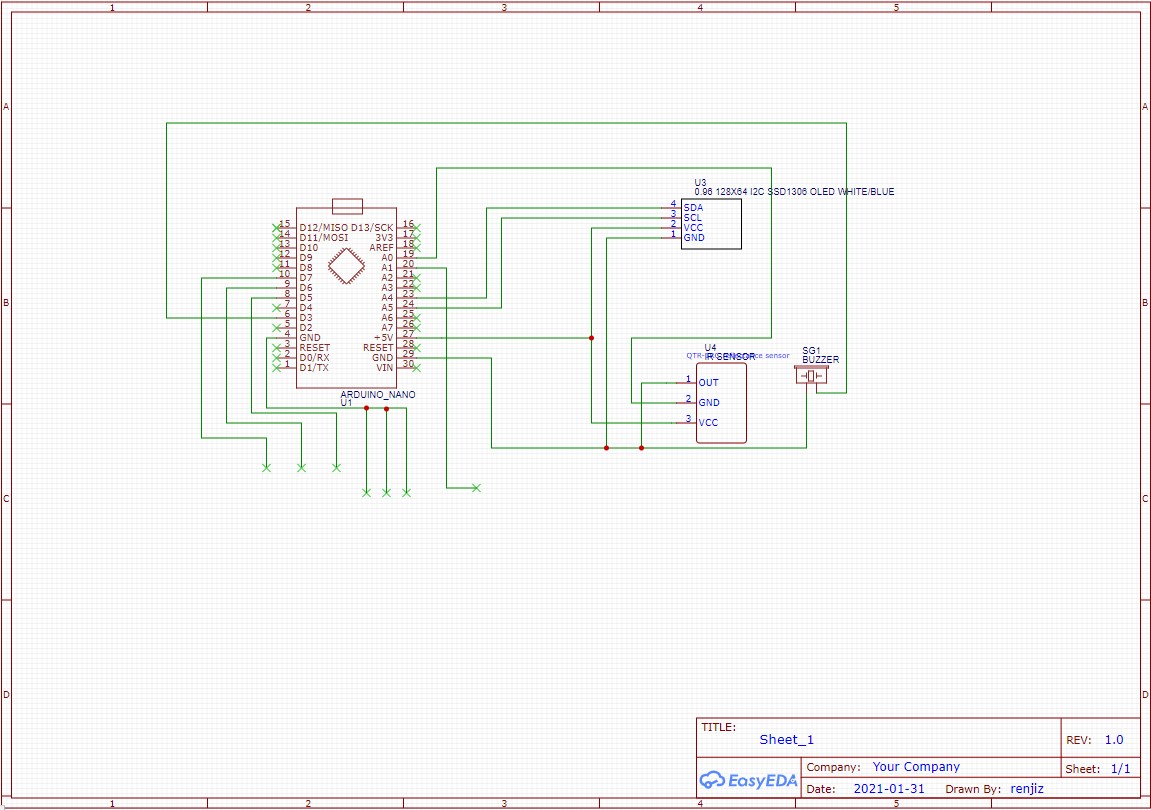Click the no-connect marker on the VIN pin

[416, 368]
